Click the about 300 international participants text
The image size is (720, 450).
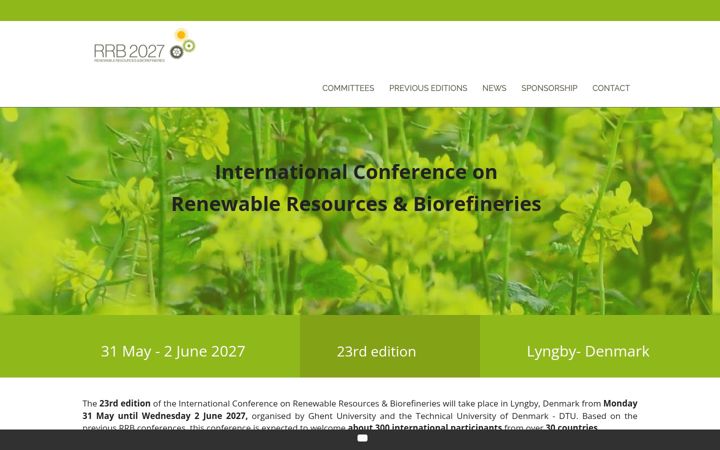pyautogui.click(x=425, y=428)
